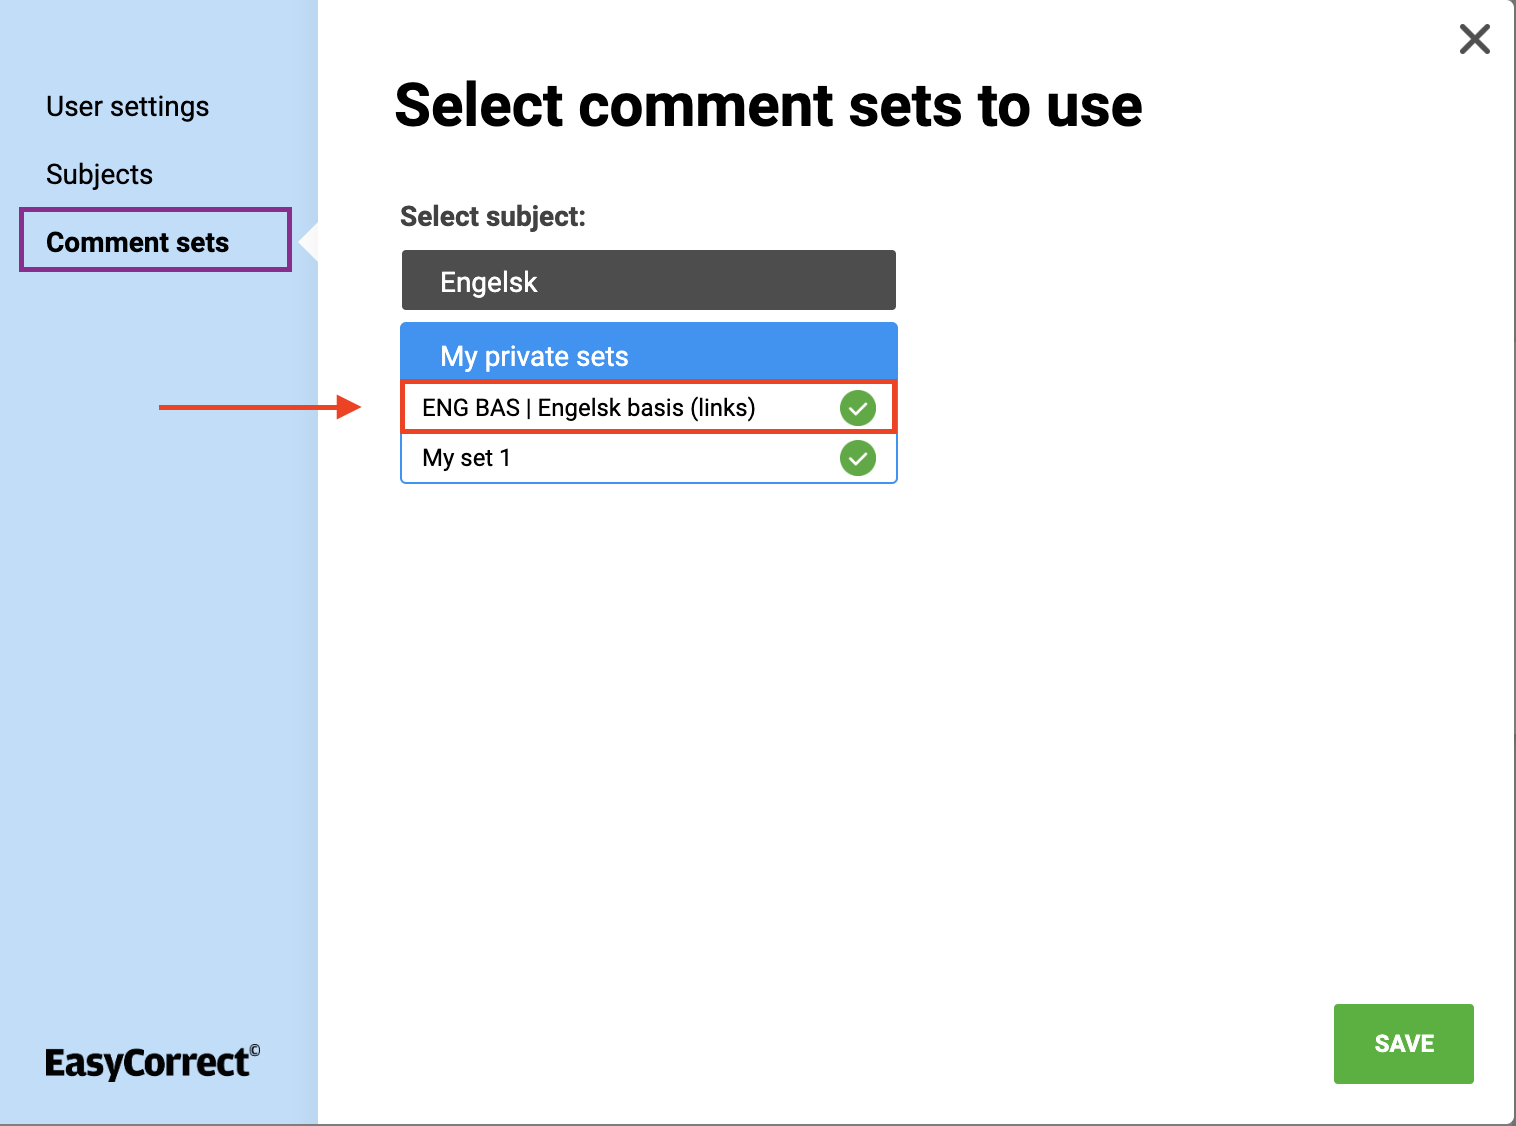
Task: Click the blank space right of the Engelsk dropdown
Action: tap(1150, 281)
